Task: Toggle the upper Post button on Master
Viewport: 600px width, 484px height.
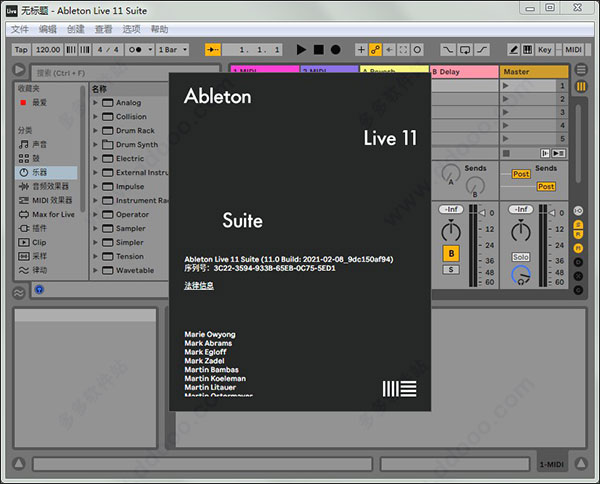Action: [x=521, y=174]
